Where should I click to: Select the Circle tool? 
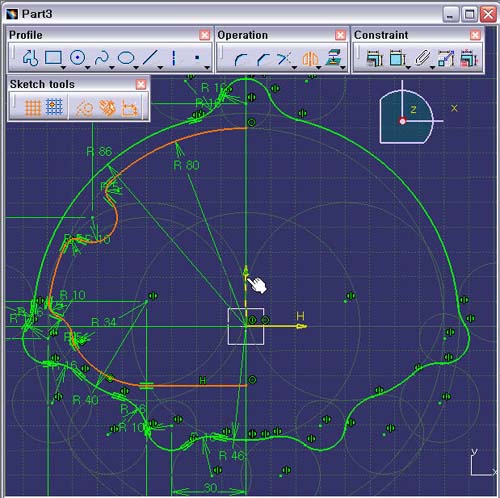[77, 58]
